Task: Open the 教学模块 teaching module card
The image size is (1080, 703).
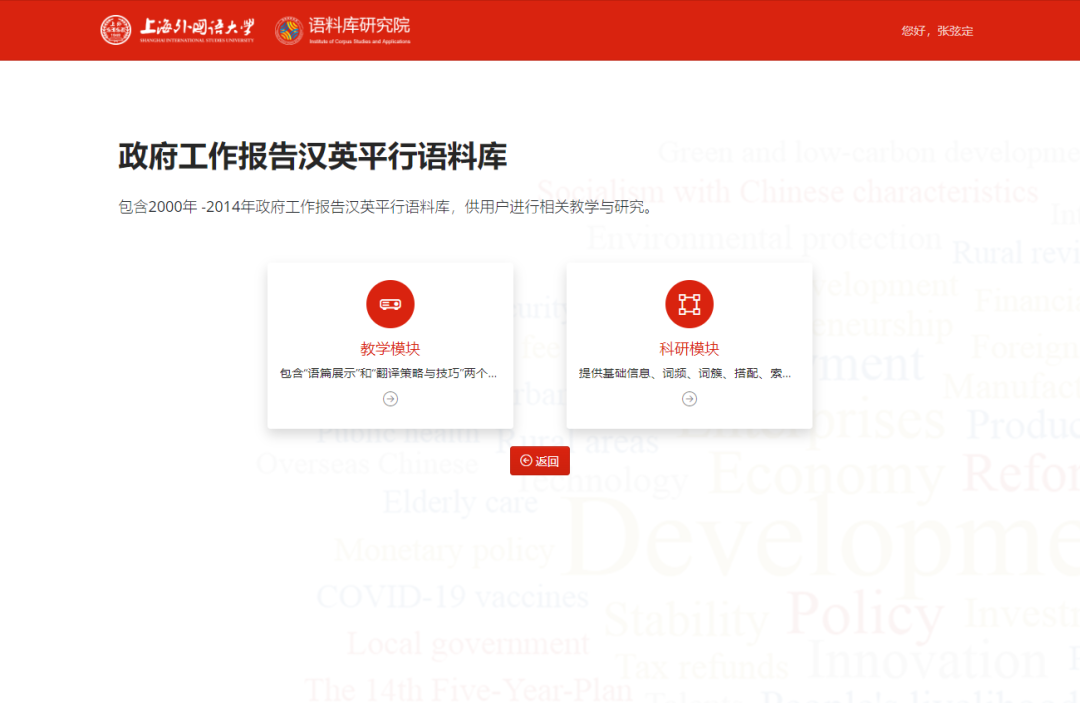Action: [390, 345]
